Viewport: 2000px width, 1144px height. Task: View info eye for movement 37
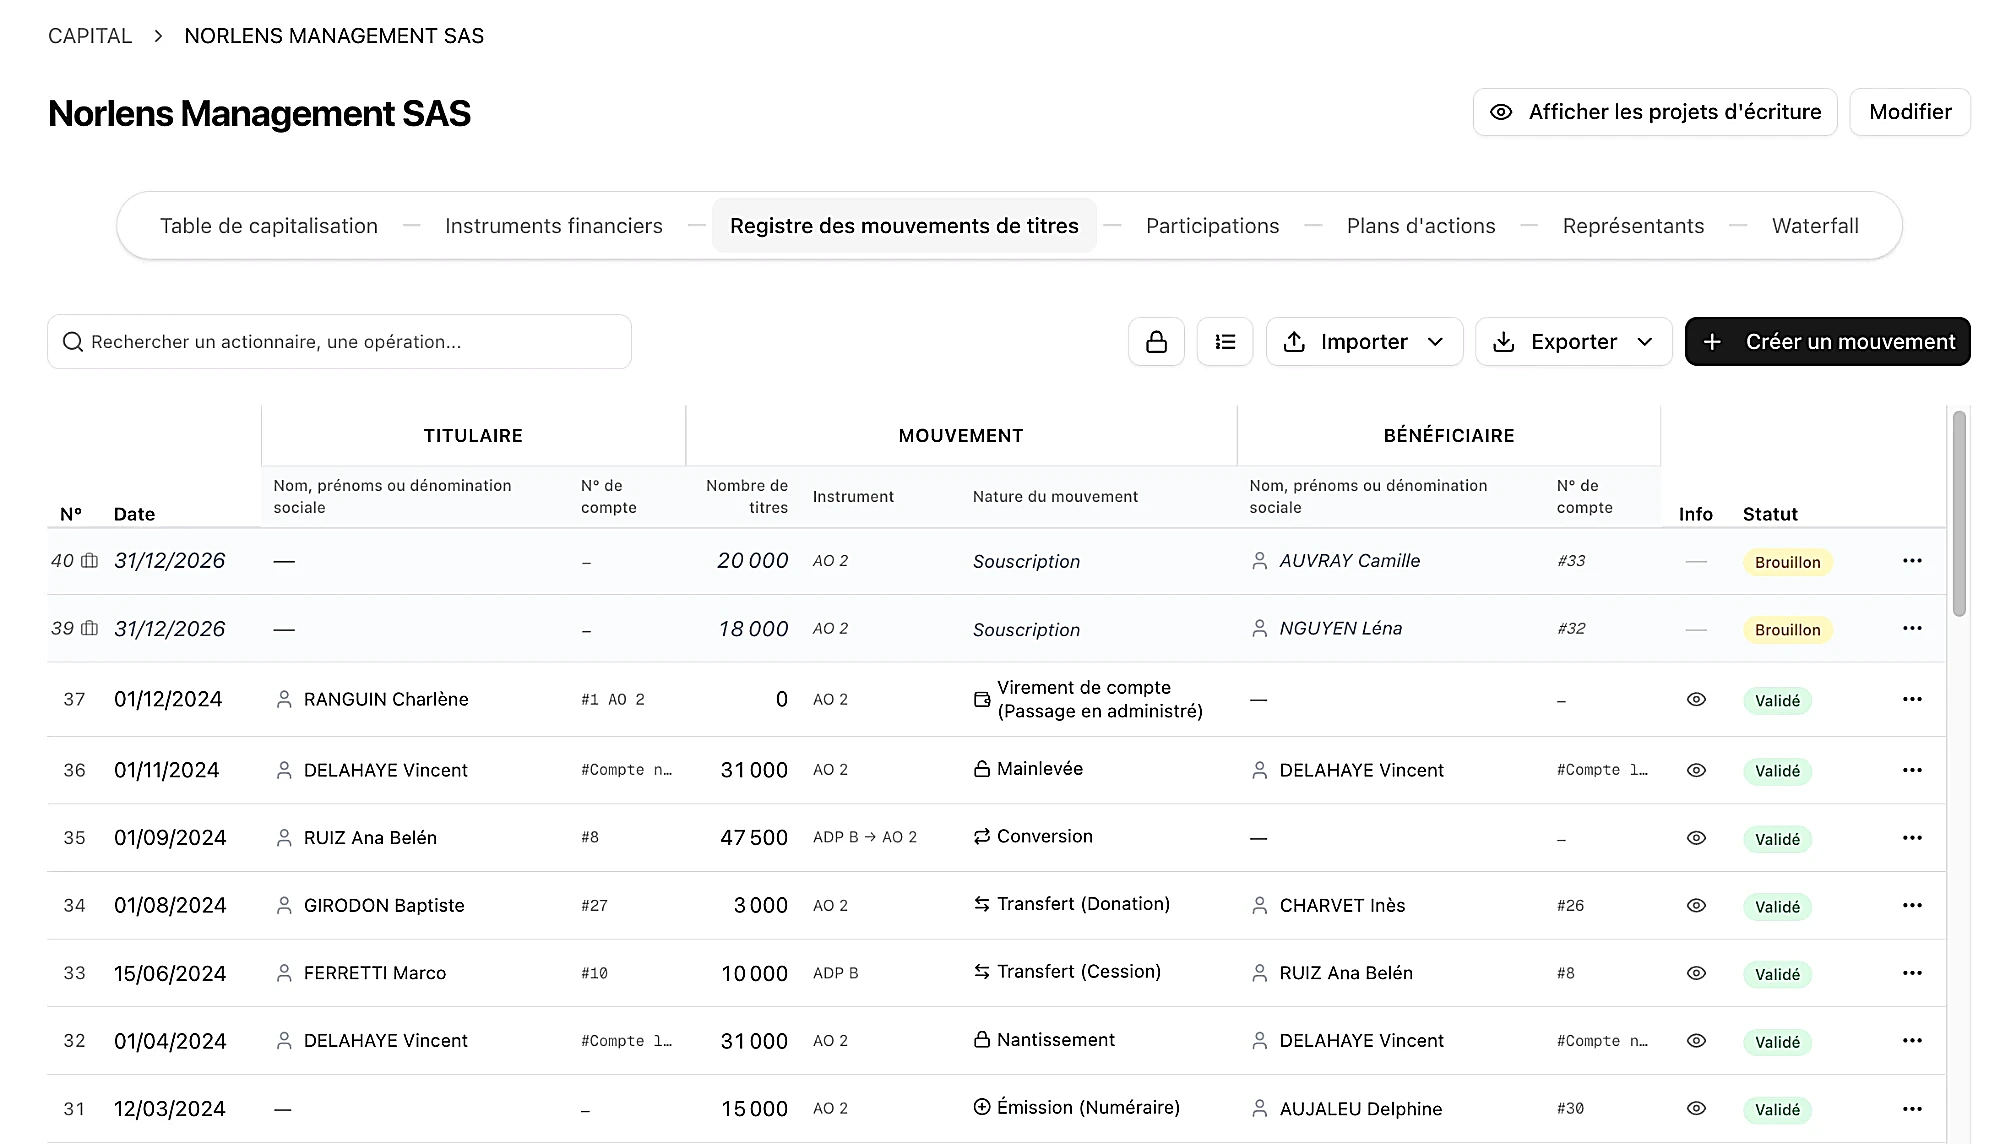(x=1696, y=699)
